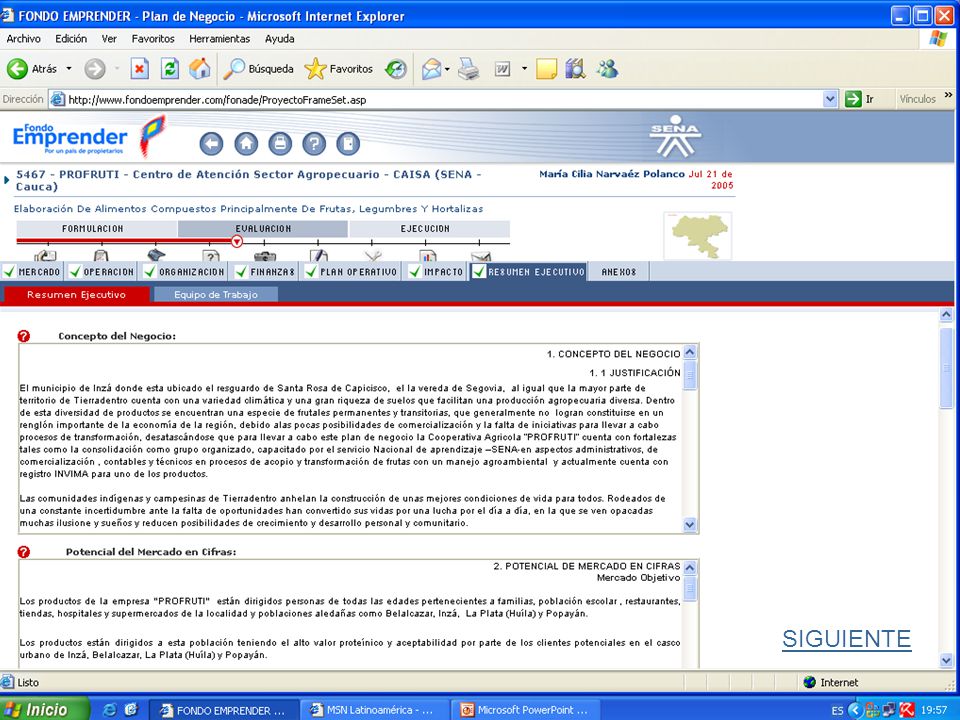This screenshot has width=960, height=720.
Task: Click the Cauca map thumbnail
Action: (697, 235)
